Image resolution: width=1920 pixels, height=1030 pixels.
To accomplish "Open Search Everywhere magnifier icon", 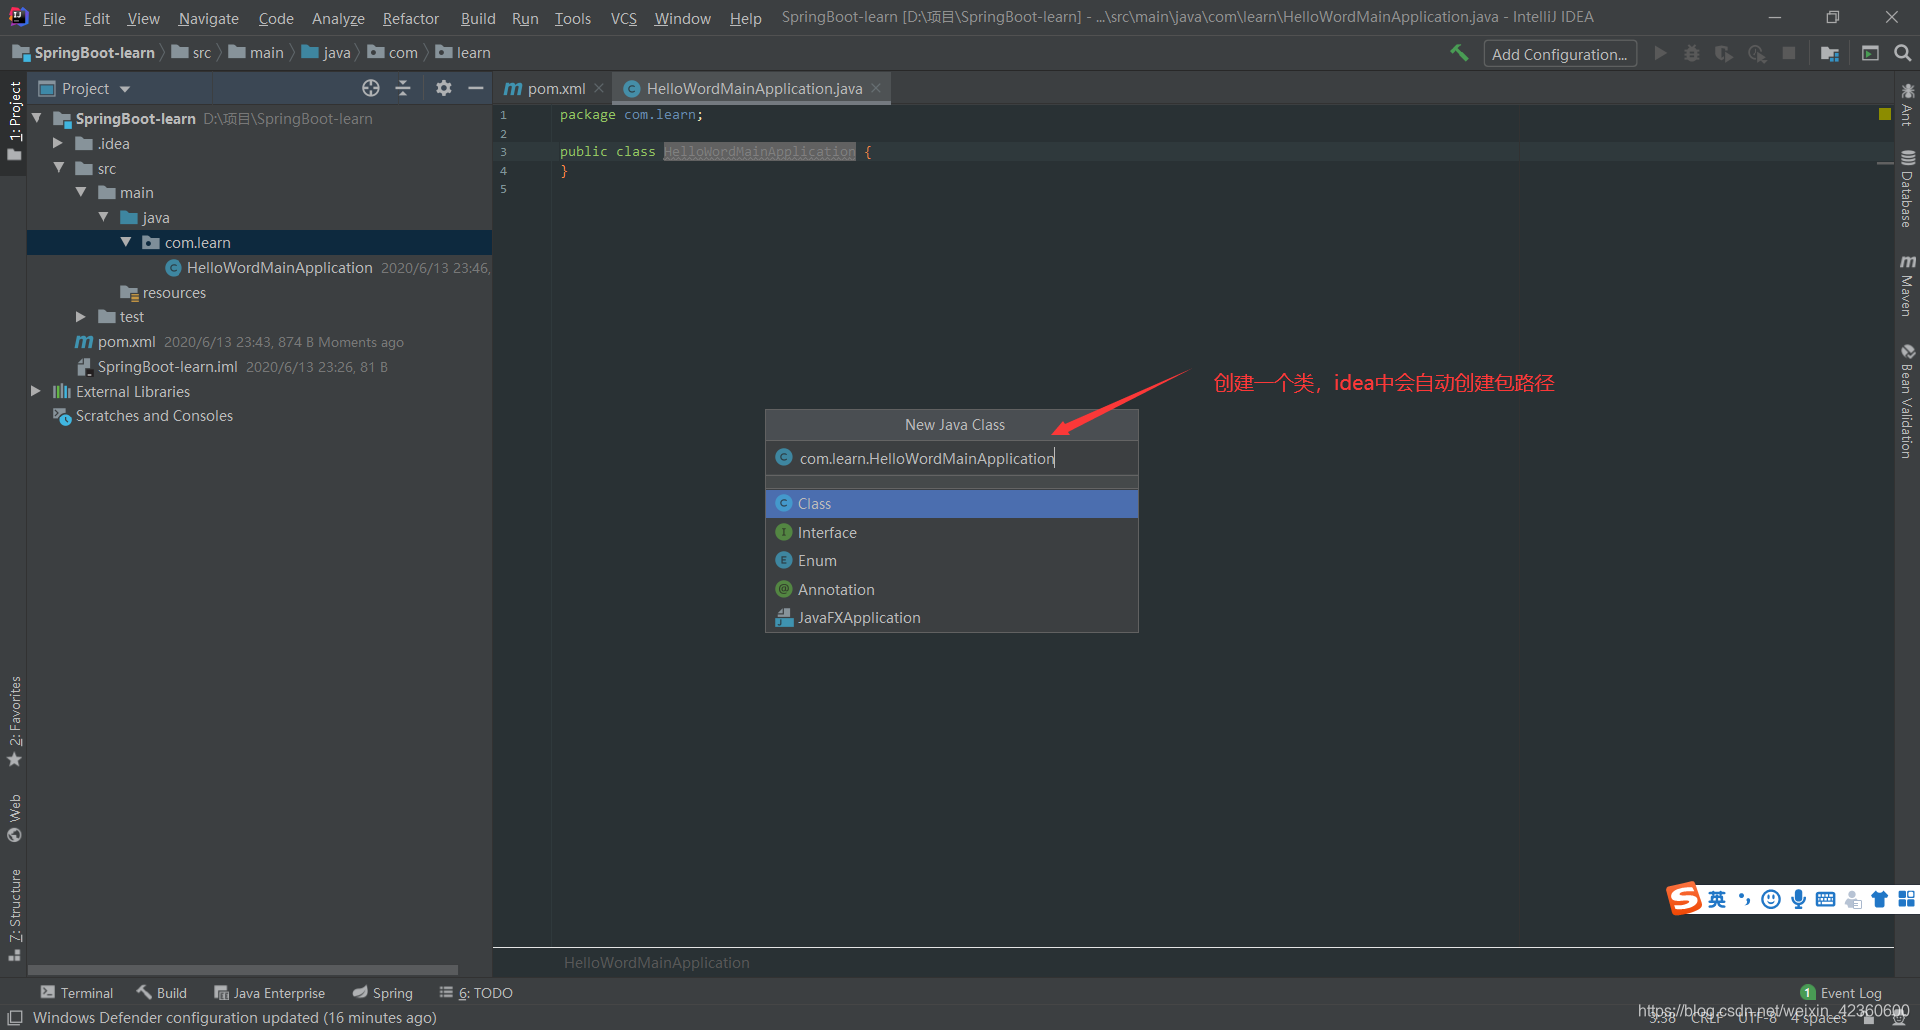I will [x=1903, y=53].
